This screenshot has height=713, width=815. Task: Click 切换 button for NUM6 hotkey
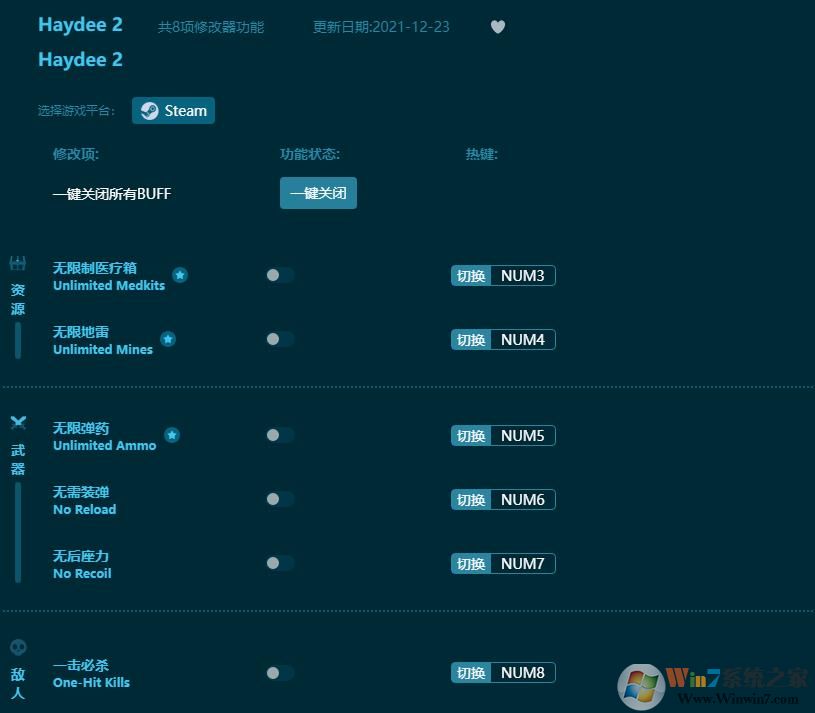pyautogui.click(x=471, y=500)
